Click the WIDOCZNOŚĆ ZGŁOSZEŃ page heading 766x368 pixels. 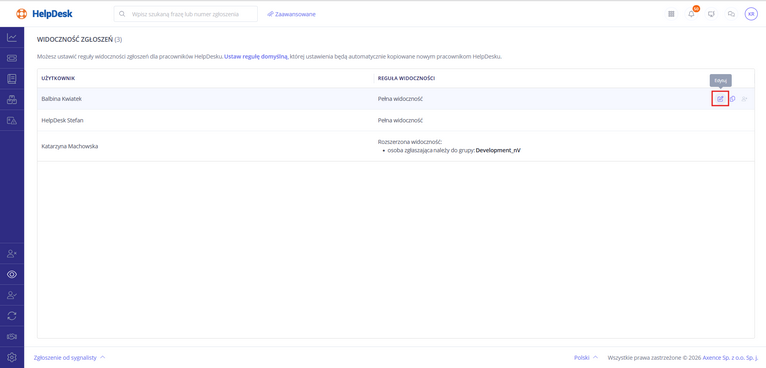coord(75,39)
